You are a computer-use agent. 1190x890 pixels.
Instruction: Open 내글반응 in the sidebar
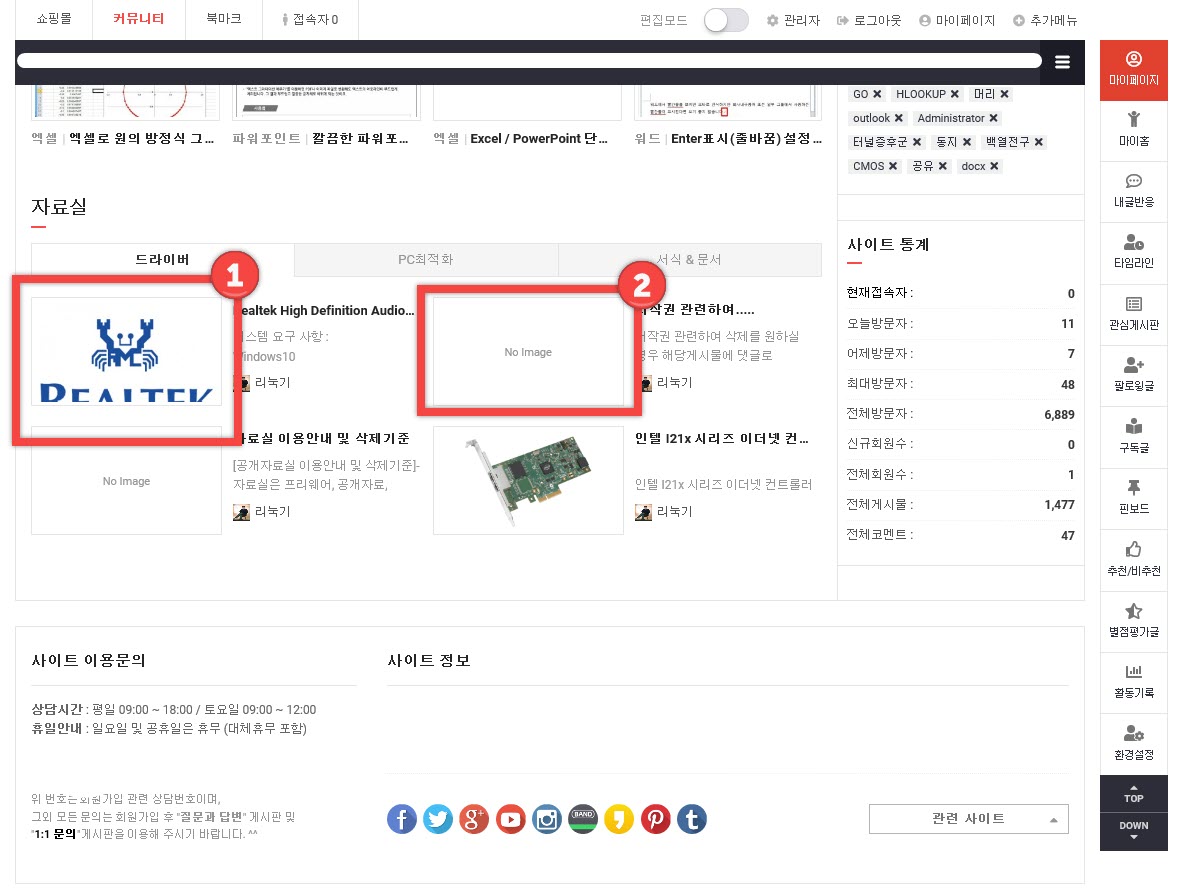tap(1133, 191)
